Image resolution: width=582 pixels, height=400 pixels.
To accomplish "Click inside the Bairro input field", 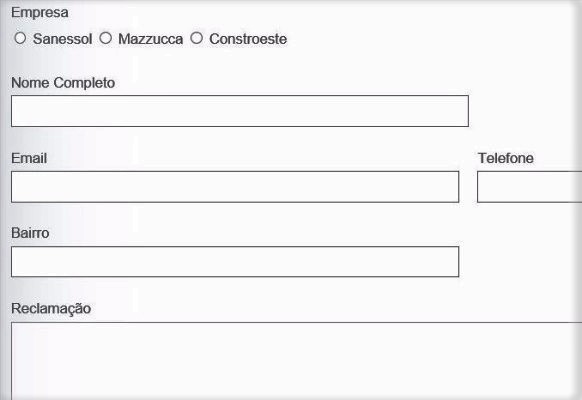I will click(x=235, y=262).
